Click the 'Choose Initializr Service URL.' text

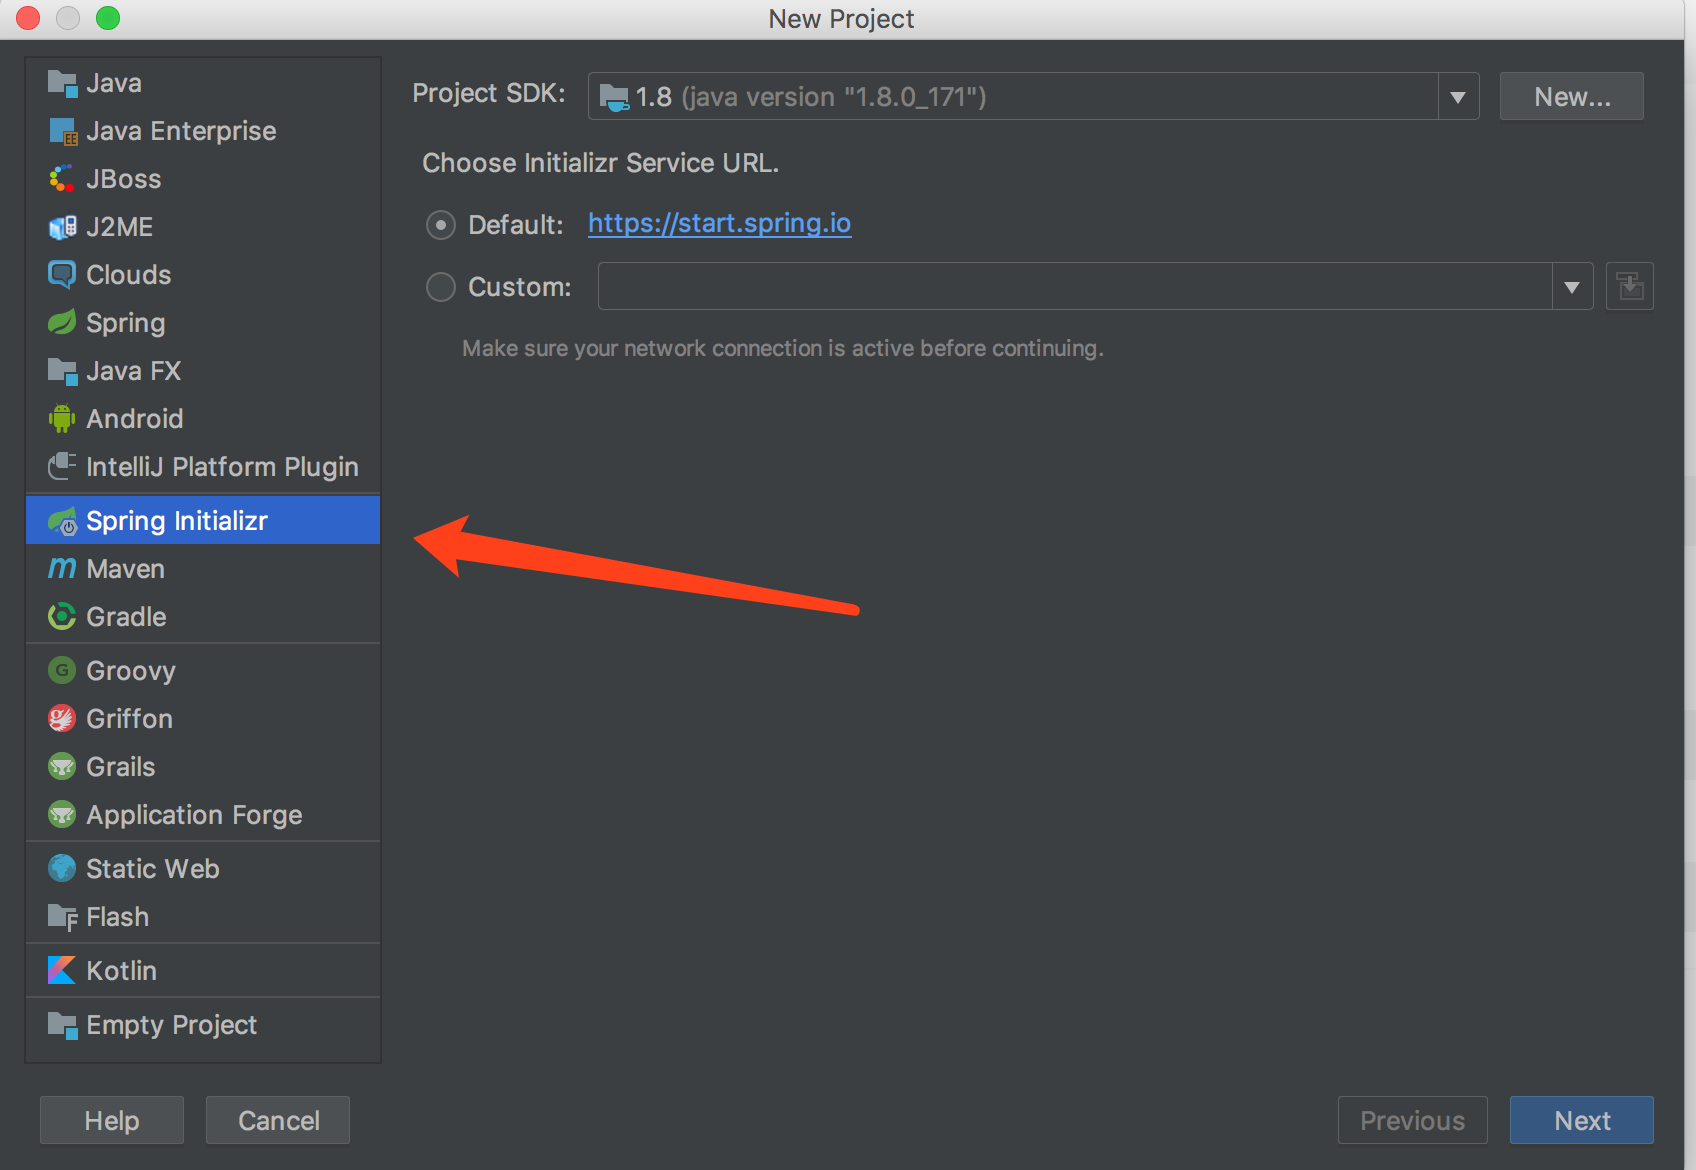click(x=600, y=163)
